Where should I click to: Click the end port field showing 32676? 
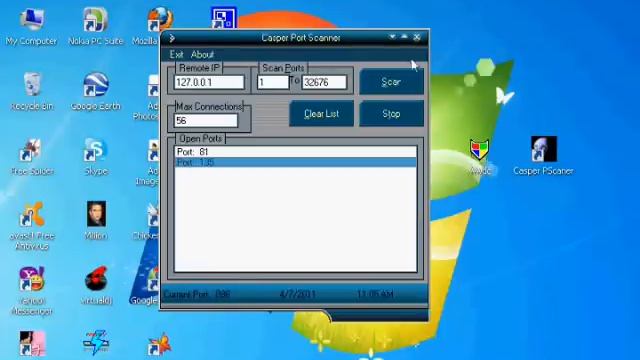[324, 82]
